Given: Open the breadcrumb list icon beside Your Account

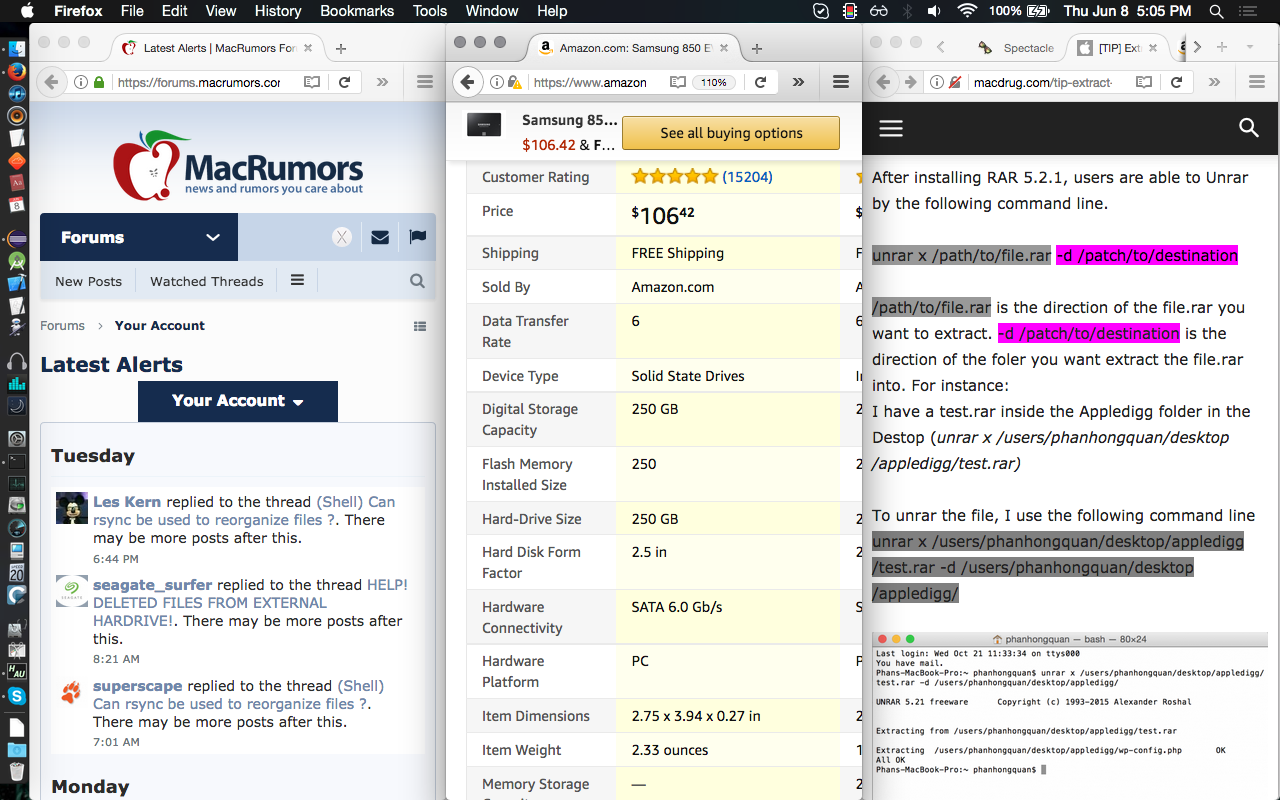Looking at the screenshot, I should coord(420,326).
